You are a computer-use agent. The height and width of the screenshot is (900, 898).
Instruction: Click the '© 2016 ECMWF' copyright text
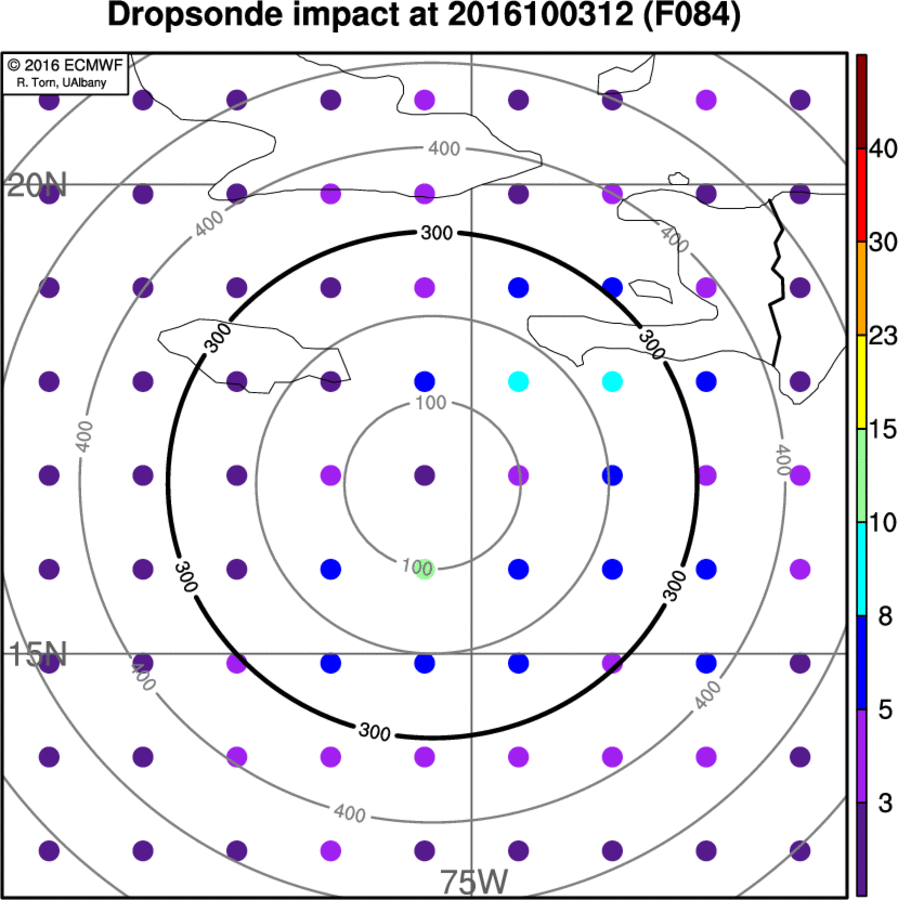tap(65, 65)
